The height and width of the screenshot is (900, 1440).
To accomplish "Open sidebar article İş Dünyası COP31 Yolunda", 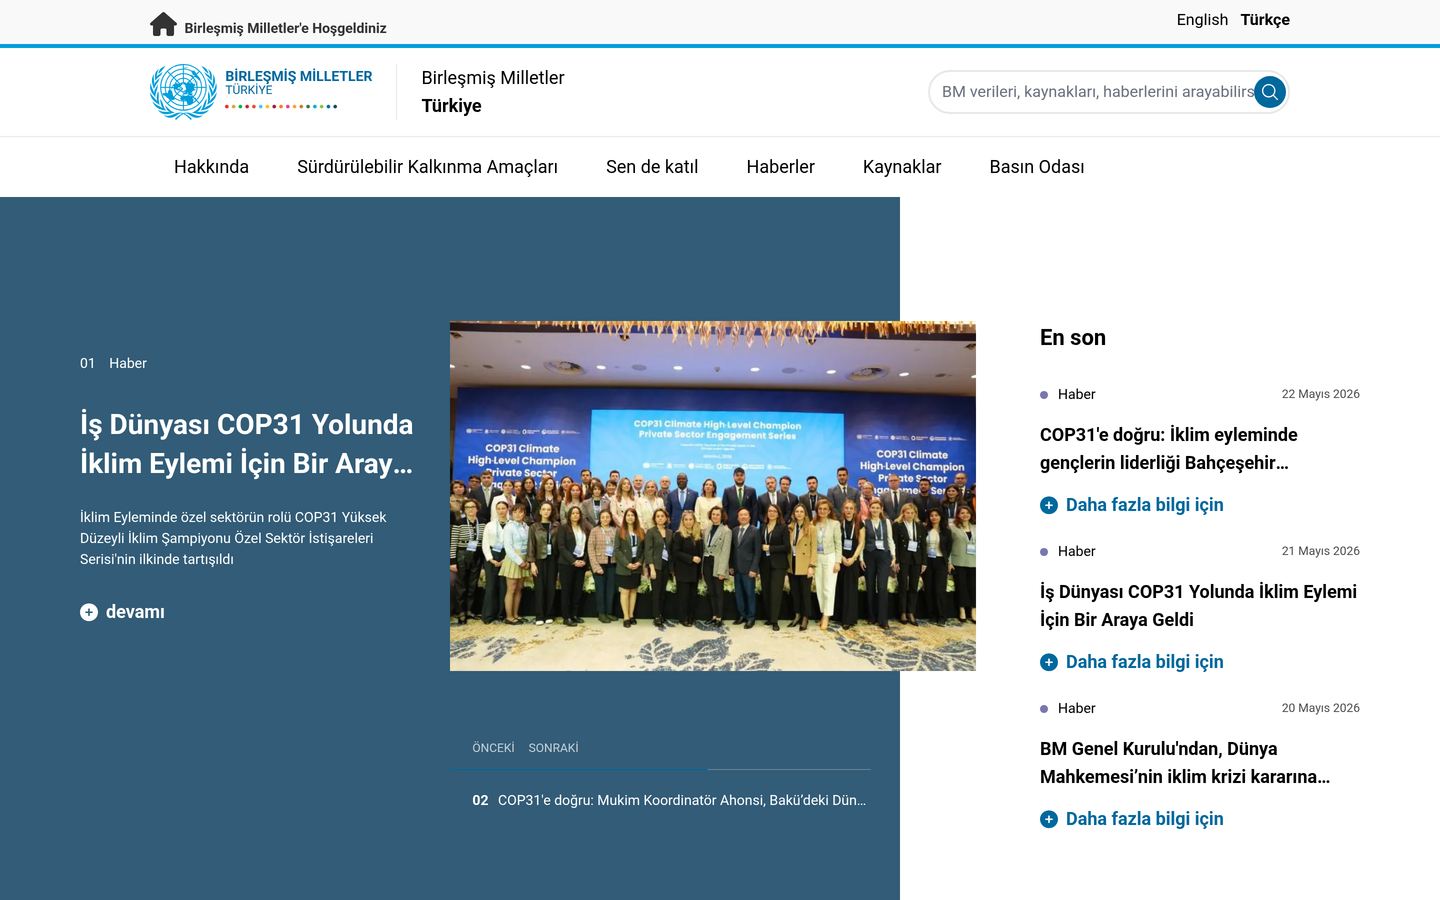I will tap(1198, 606).
